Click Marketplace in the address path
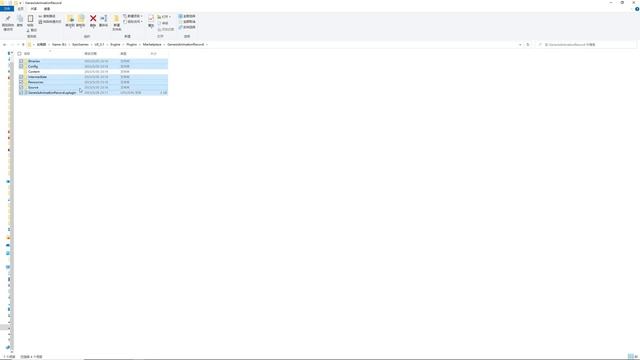The image size is (640, 360). click(152, 44)
